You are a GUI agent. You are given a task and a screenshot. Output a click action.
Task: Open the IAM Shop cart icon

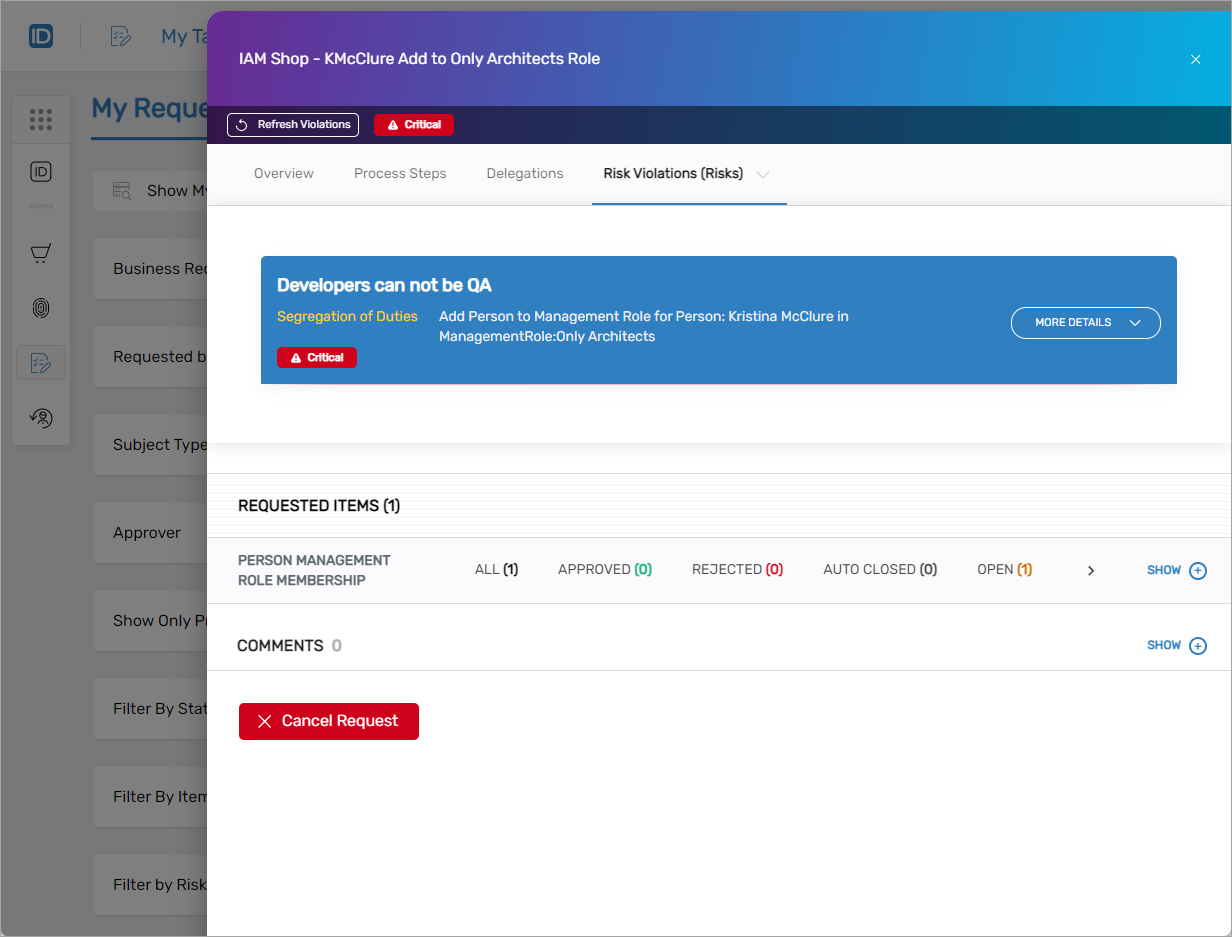point(41,253)
